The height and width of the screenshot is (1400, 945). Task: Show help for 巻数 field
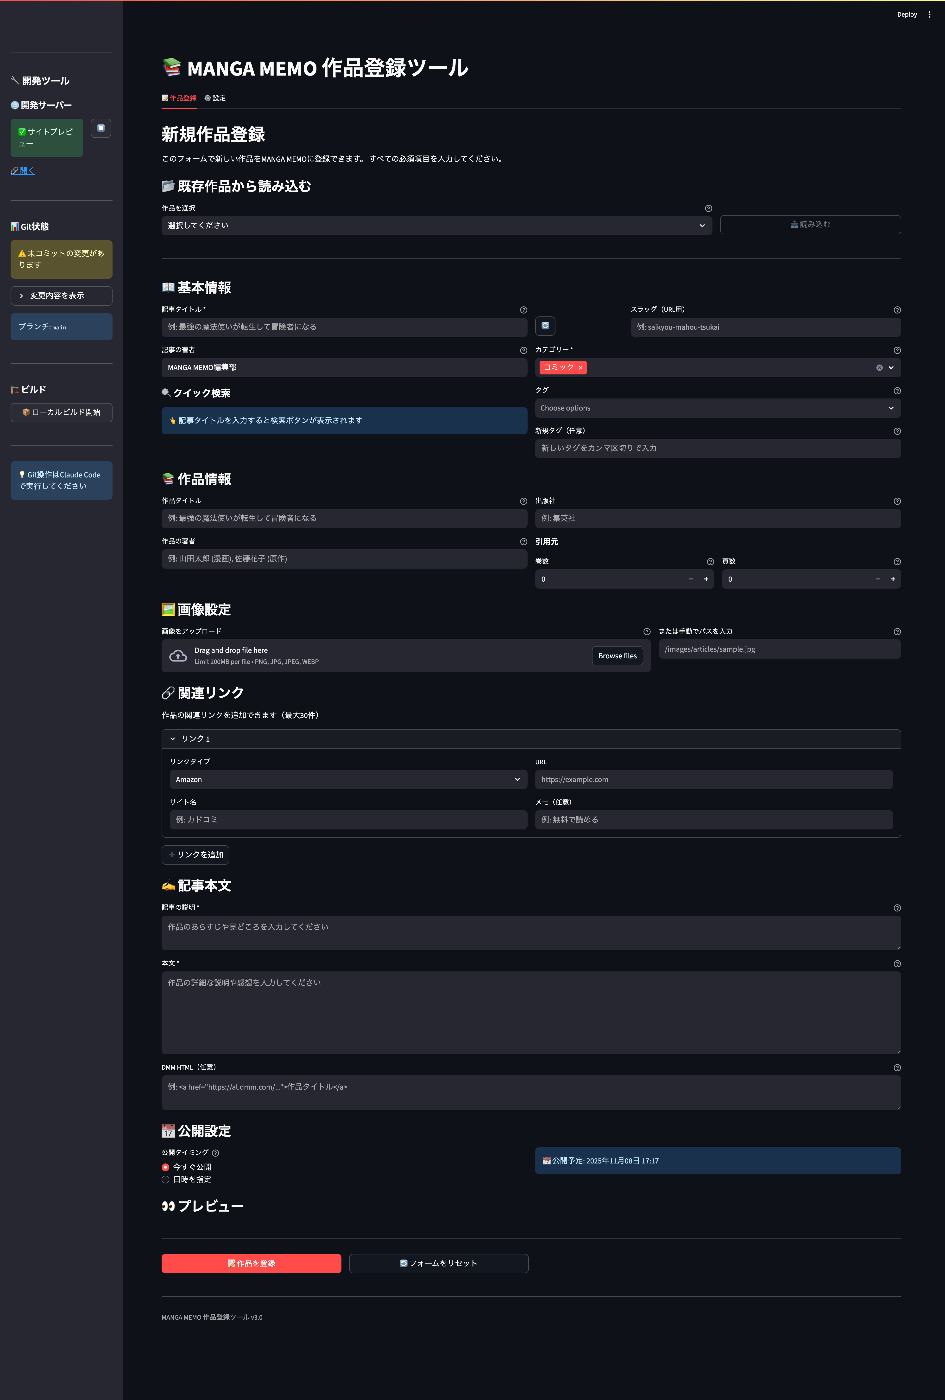710,562
